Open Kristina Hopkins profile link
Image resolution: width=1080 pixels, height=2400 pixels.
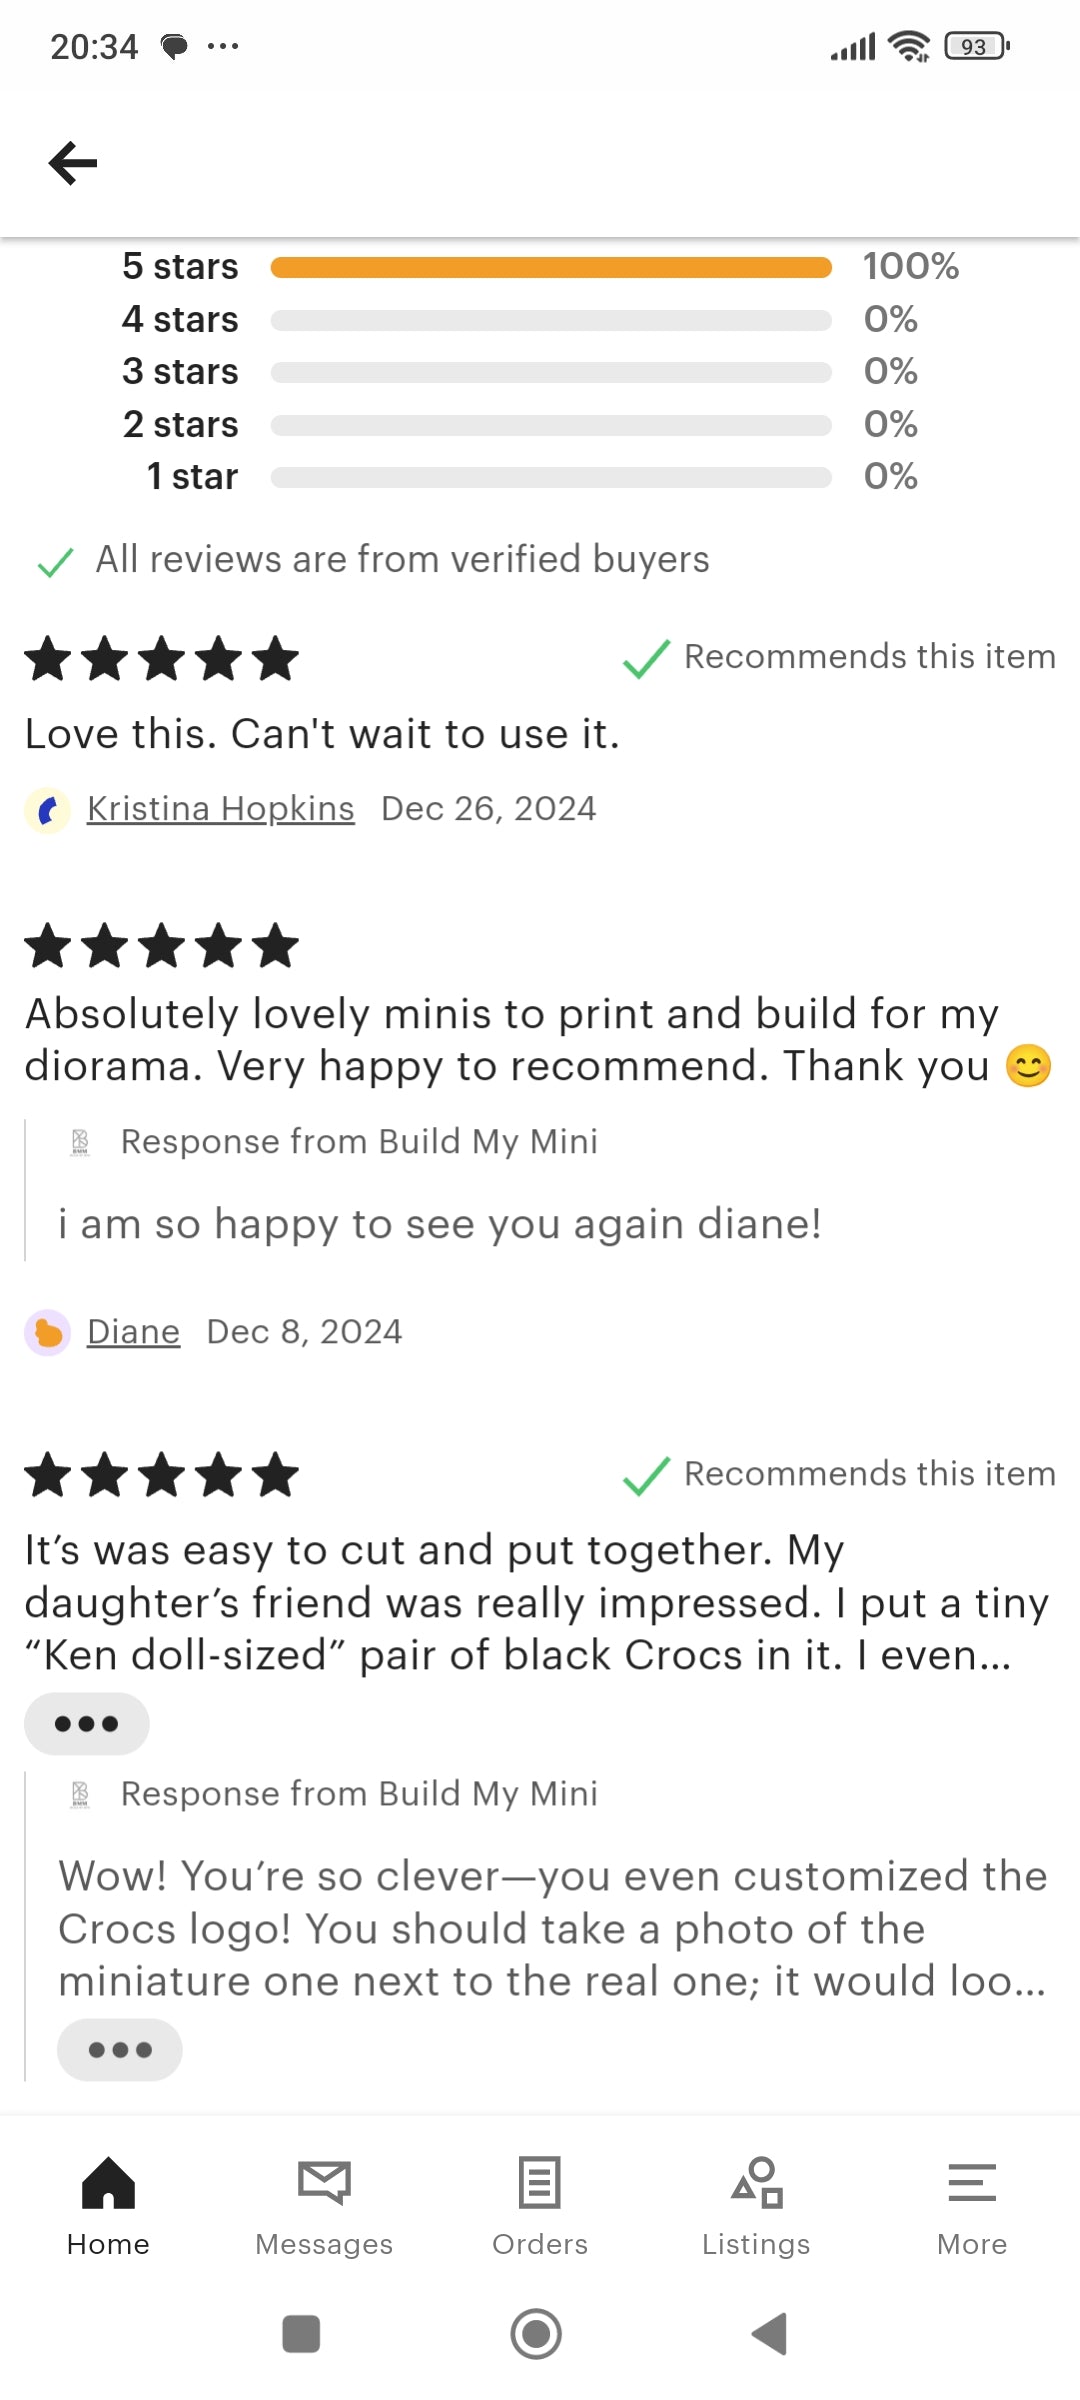coord(221,808)
